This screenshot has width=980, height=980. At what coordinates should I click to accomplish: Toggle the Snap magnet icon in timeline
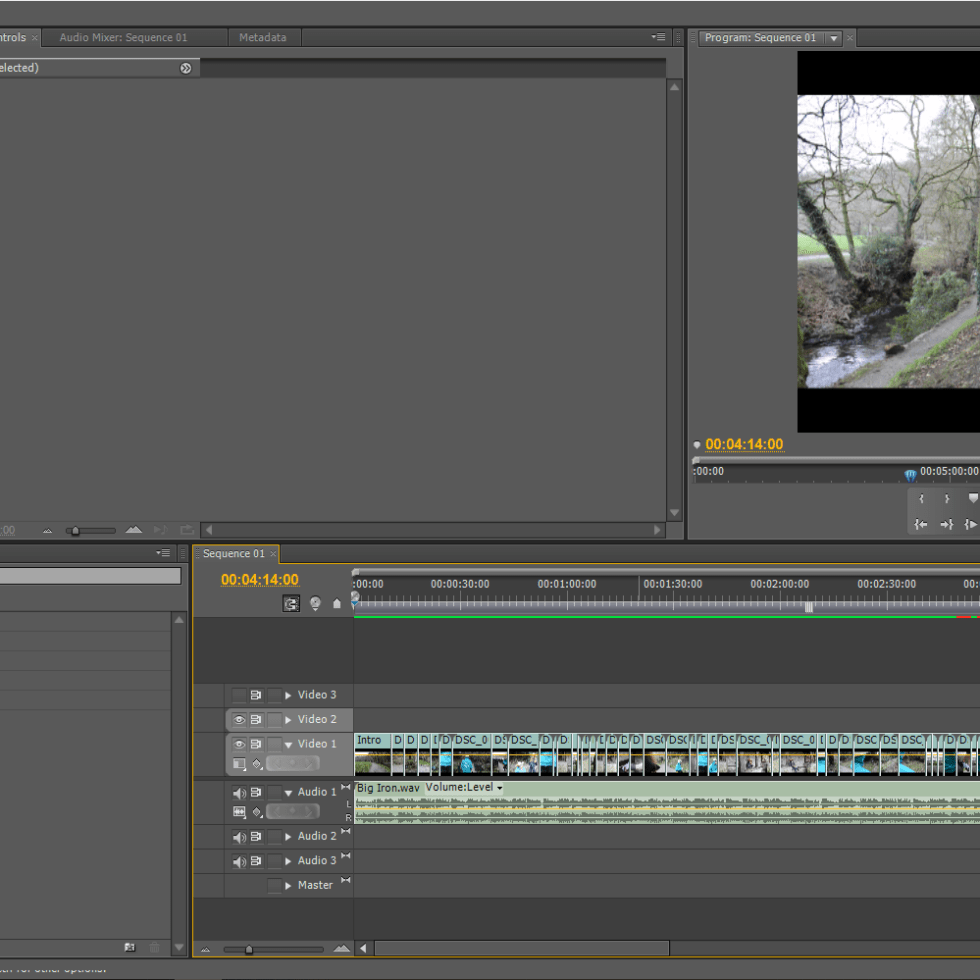tap(291, 604)
